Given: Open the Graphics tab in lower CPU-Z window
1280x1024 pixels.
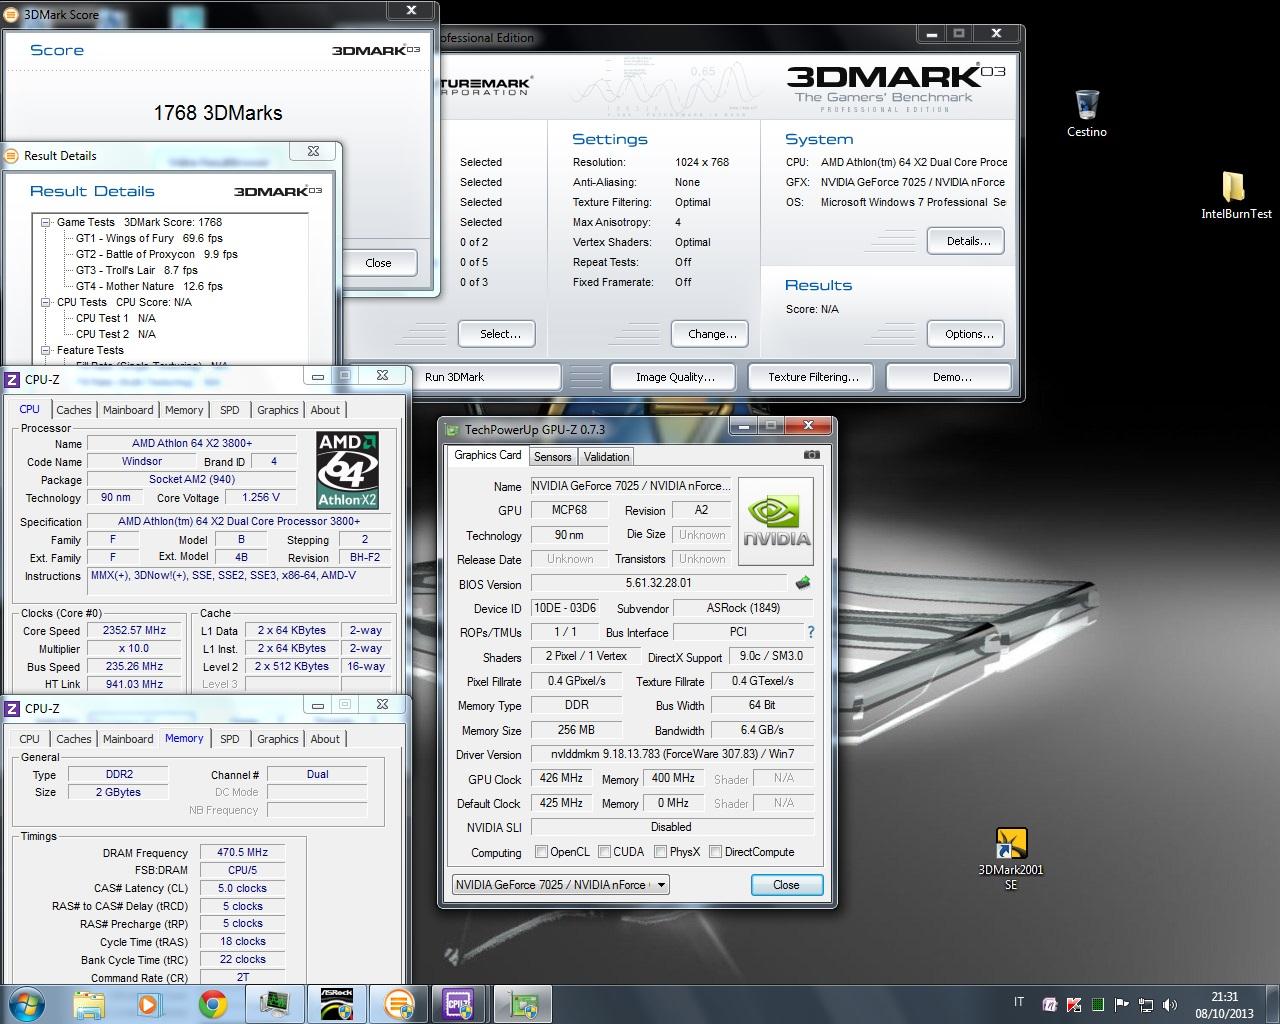Looking at the screenshot, I should [278, 739].
